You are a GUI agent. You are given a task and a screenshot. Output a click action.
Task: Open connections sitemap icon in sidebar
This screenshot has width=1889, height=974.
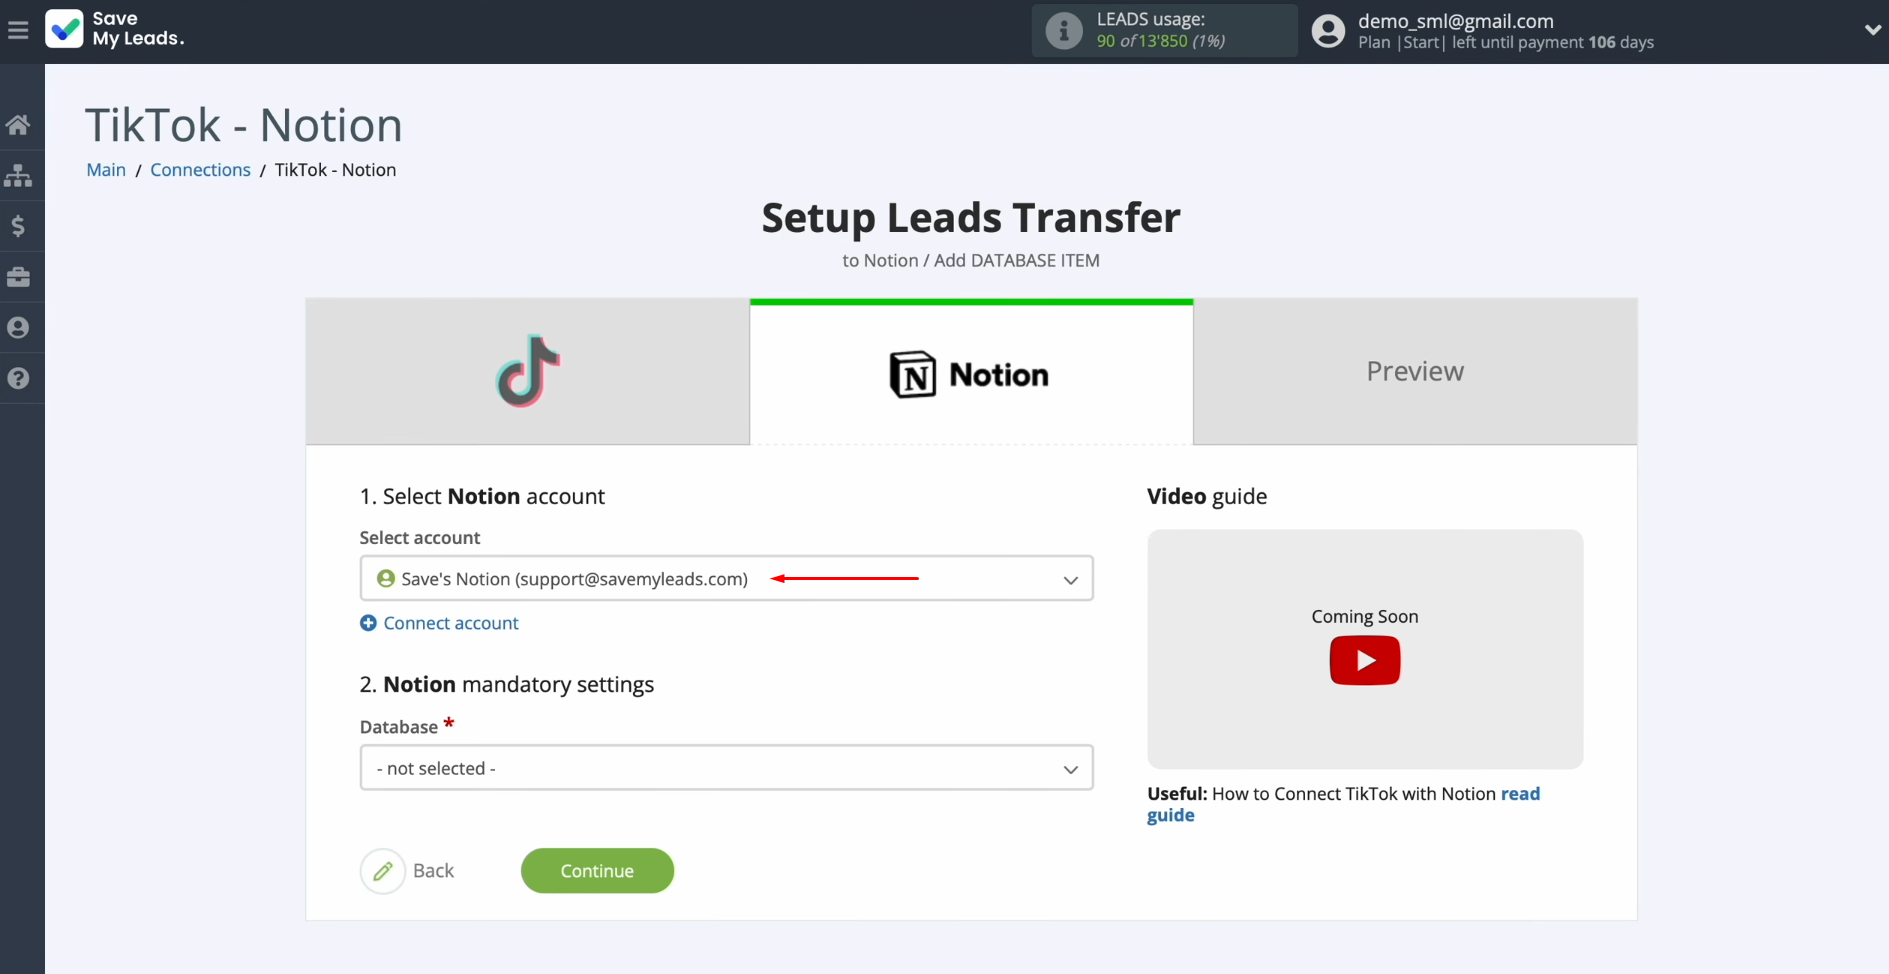click(18, 176)
